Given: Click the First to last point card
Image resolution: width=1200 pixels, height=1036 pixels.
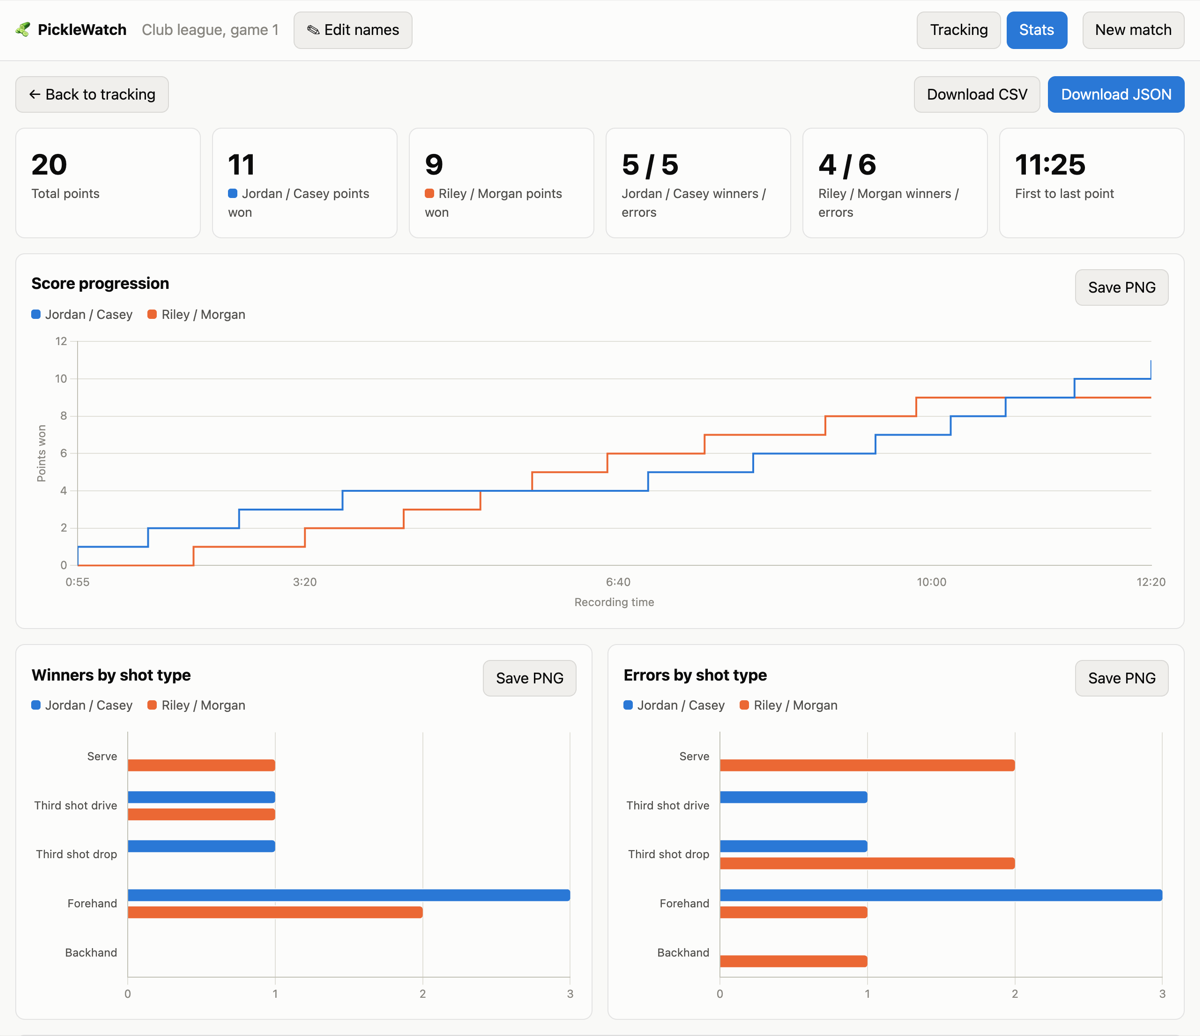Looking at the screenshot, I should tap(1092, 183).
